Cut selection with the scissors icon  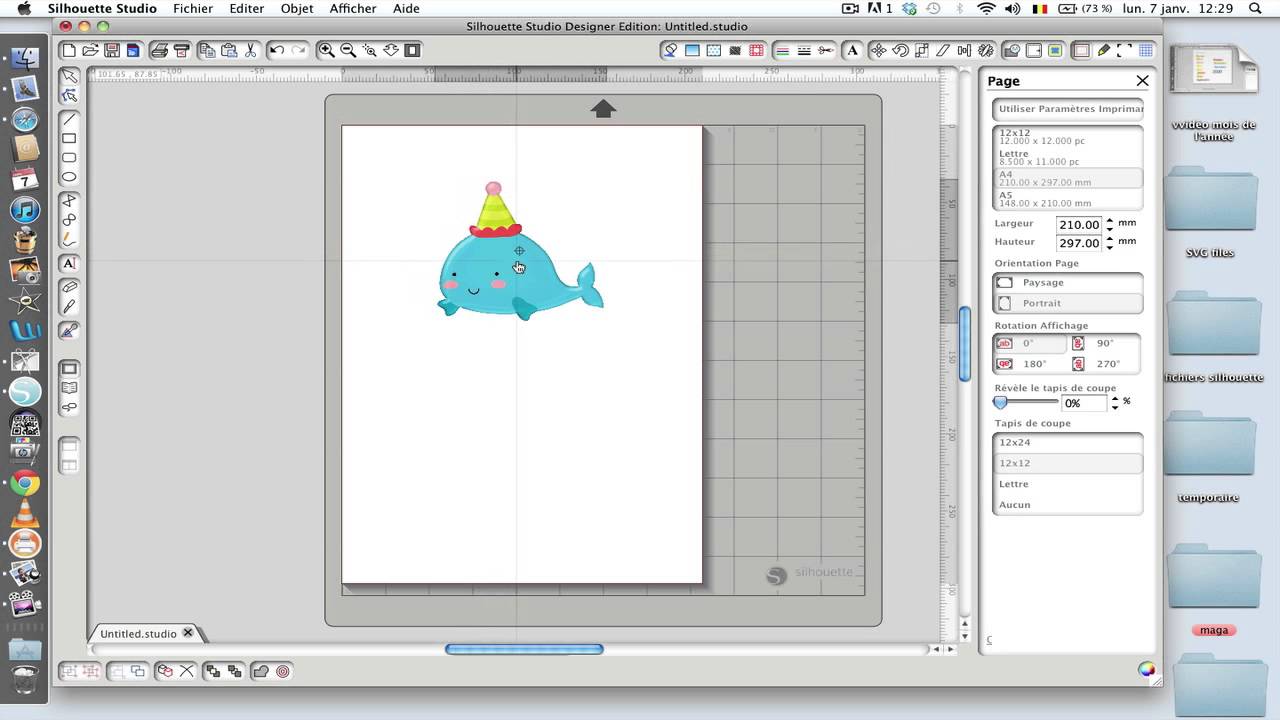pos(250,50)
